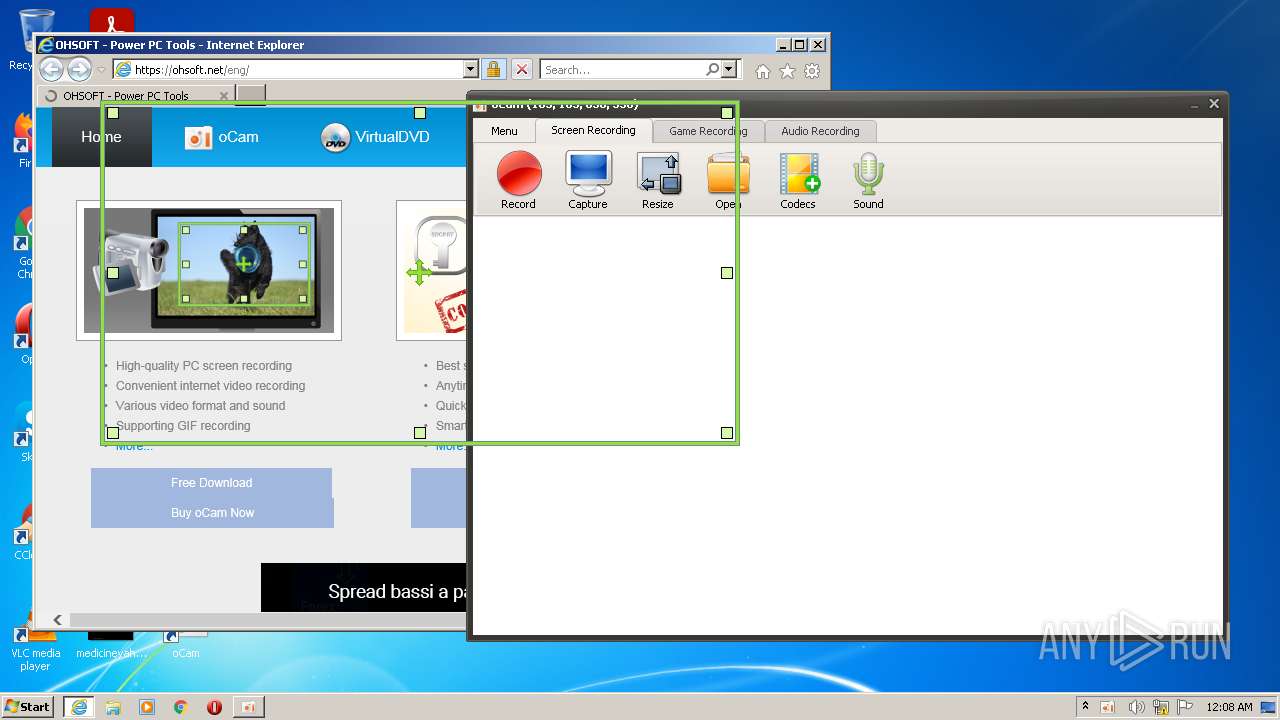
Task: Switch to the Audio Recording tab
Action: [820, 131]
